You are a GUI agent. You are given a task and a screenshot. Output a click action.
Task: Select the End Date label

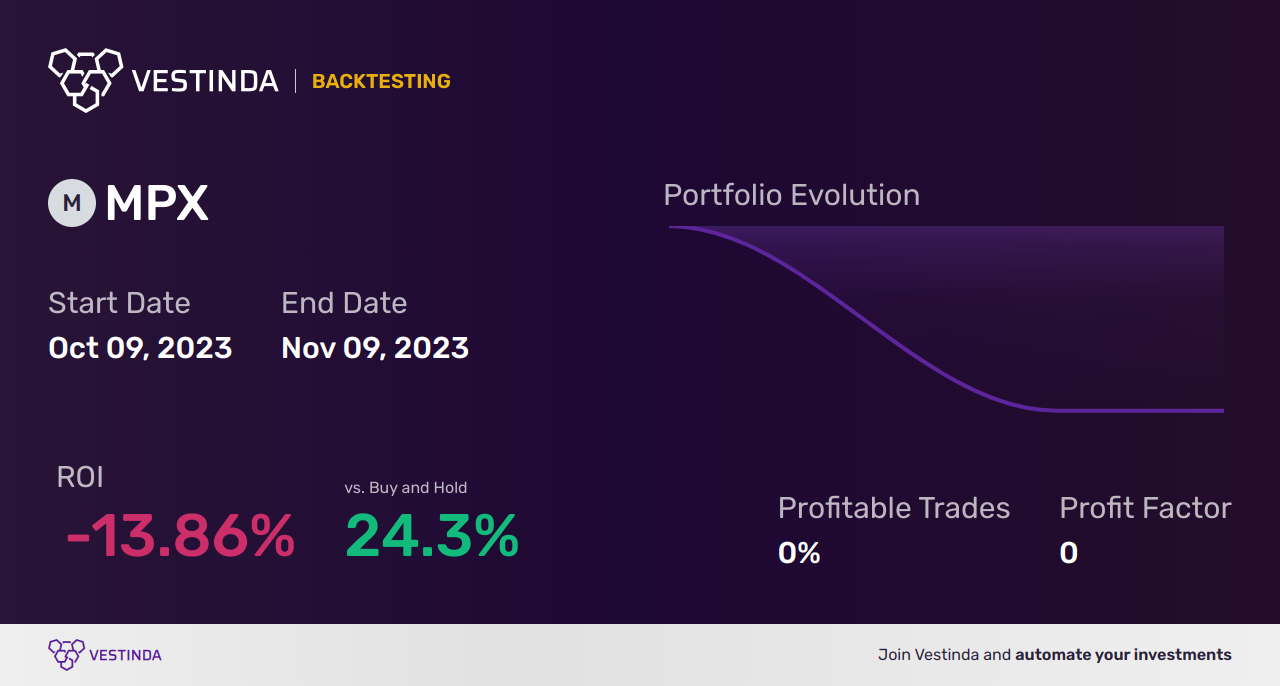point(344,303)
